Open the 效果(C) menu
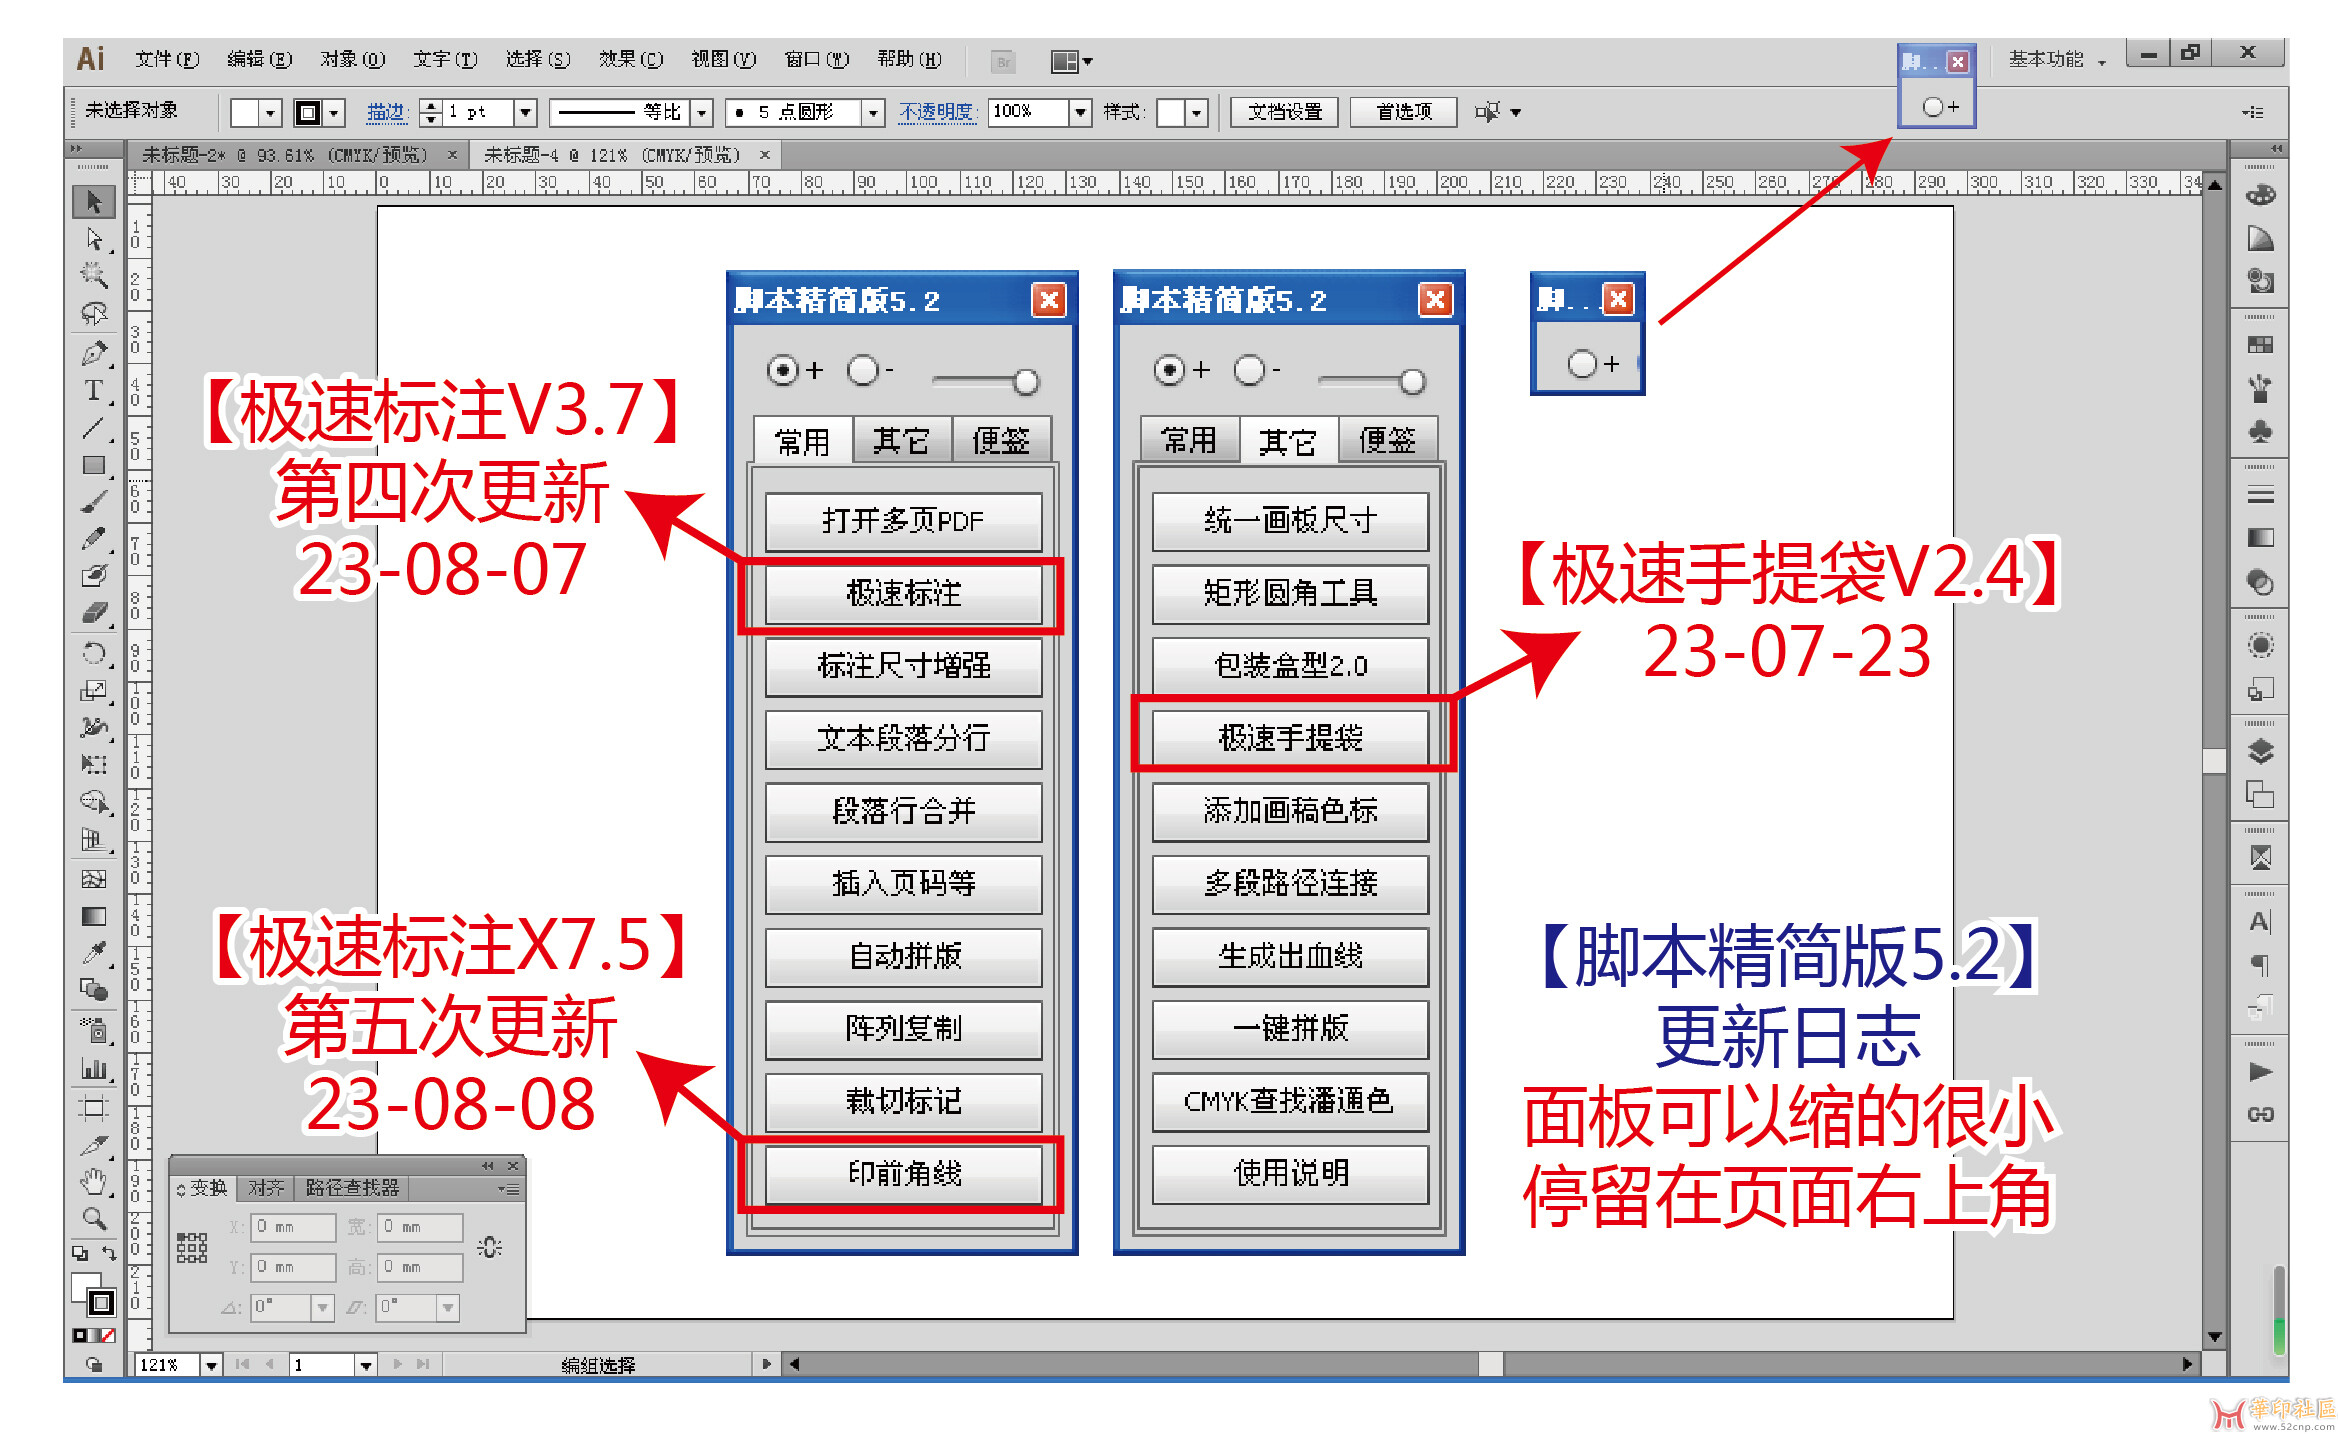The width and height of the screenshot is (2339, 1434). (631, 60)
